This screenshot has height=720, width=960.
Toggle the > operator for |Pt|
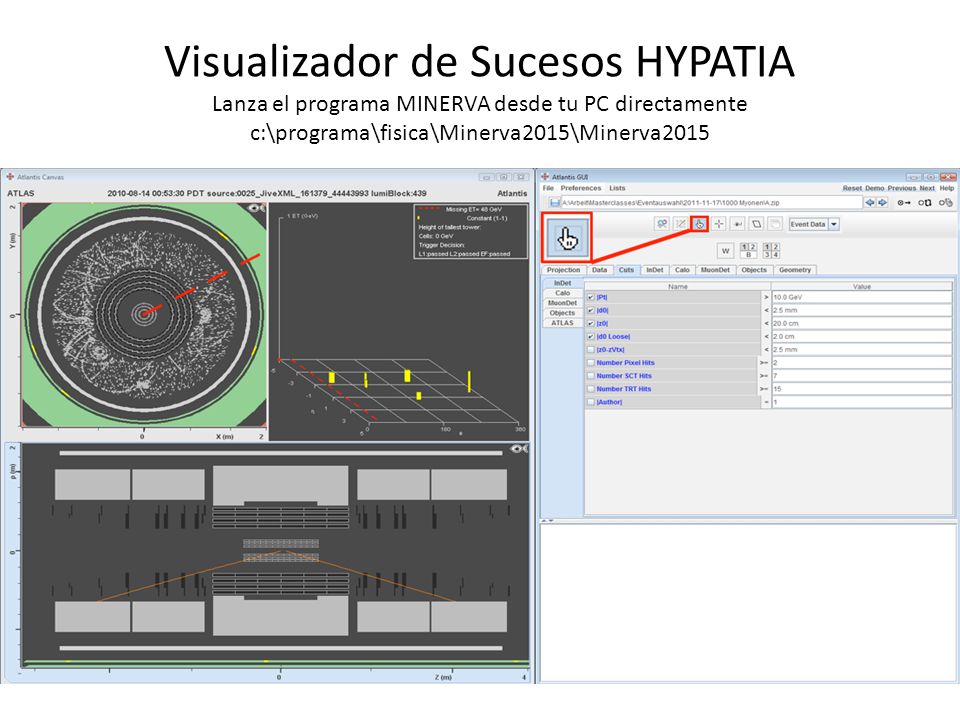[x=765, y=298]
